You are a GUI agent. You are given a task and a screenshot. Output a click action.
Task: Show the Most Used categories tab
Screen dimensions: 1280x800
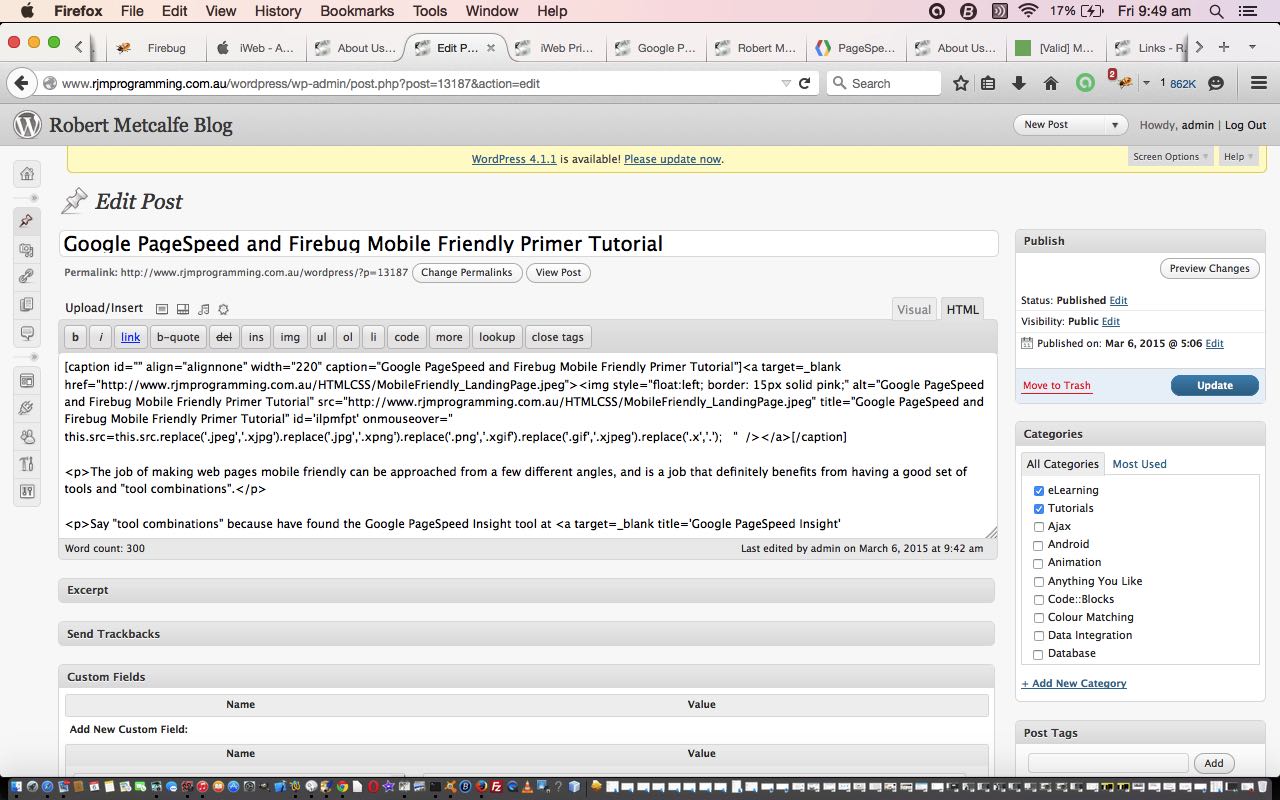coord(1139,464)
